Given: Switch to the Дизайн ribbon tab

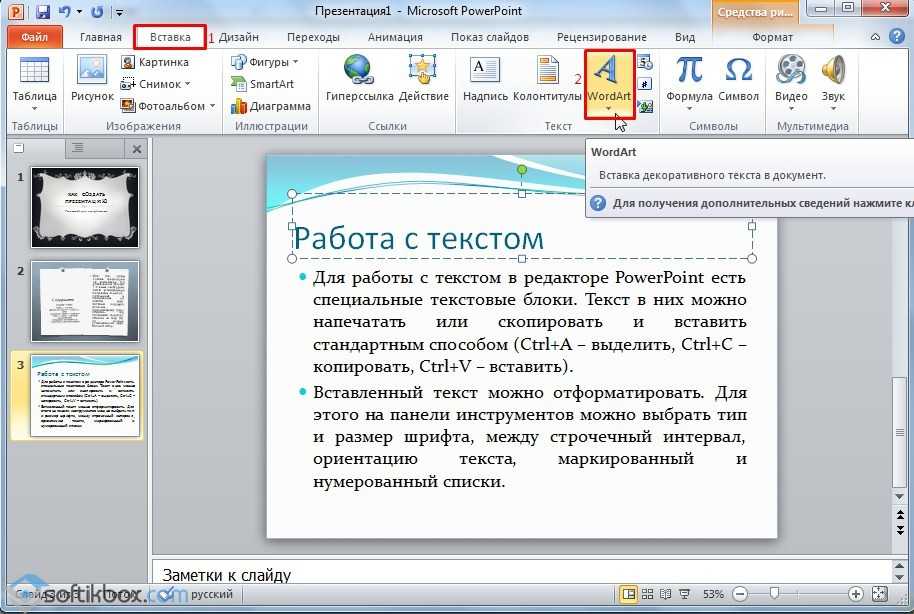Looking at the screenshot, I should click(238, 37).
